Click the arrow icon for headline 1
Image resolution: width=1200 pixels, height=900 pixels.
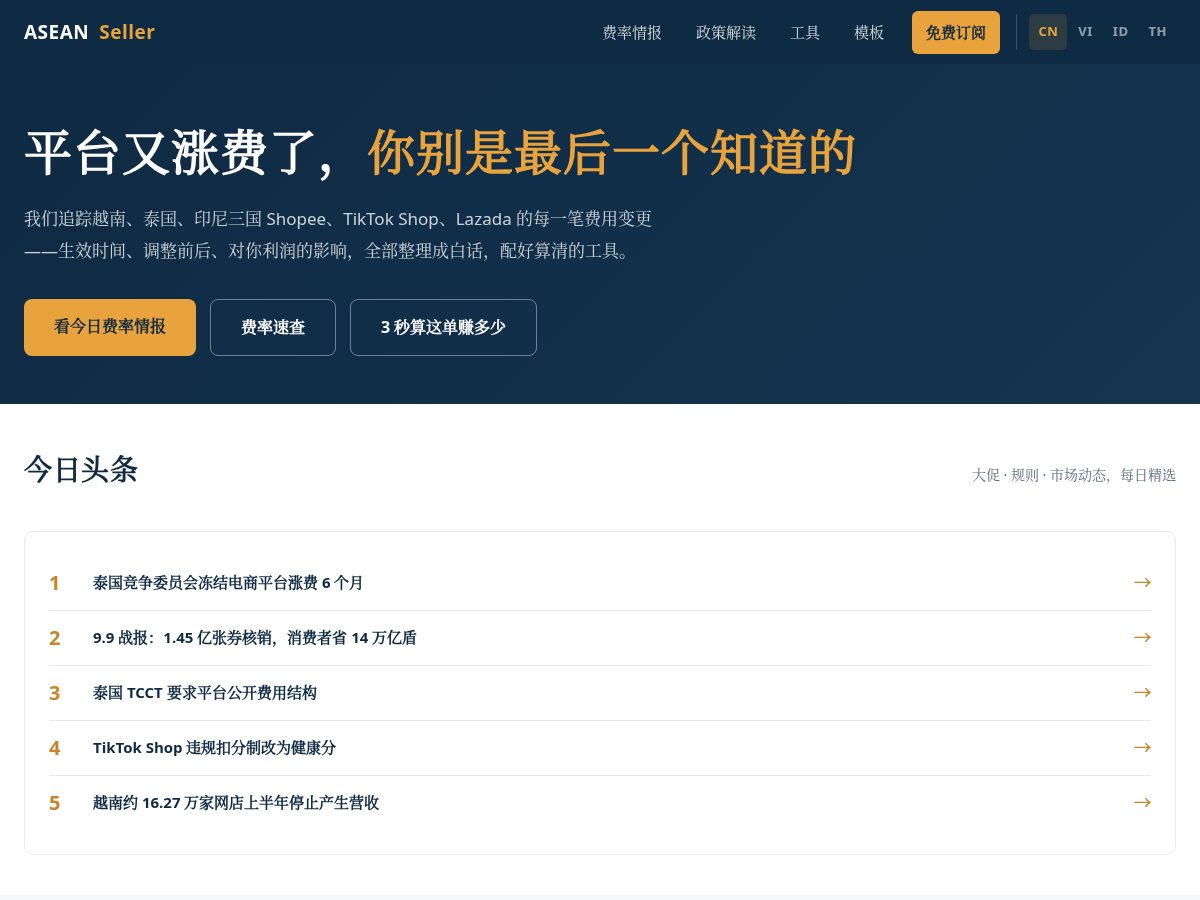(1142, 582)
